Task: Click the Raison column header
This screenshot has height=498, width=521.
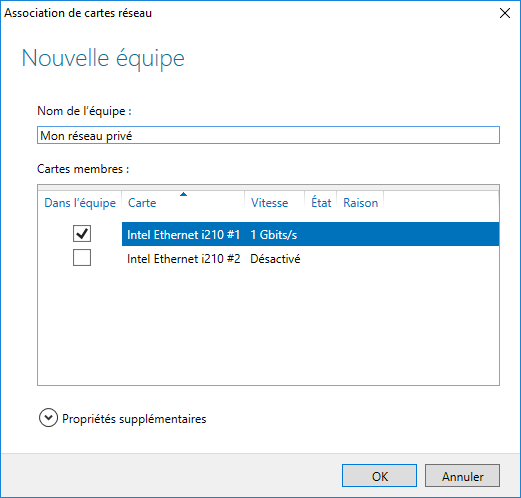Action: coord(360,203)
